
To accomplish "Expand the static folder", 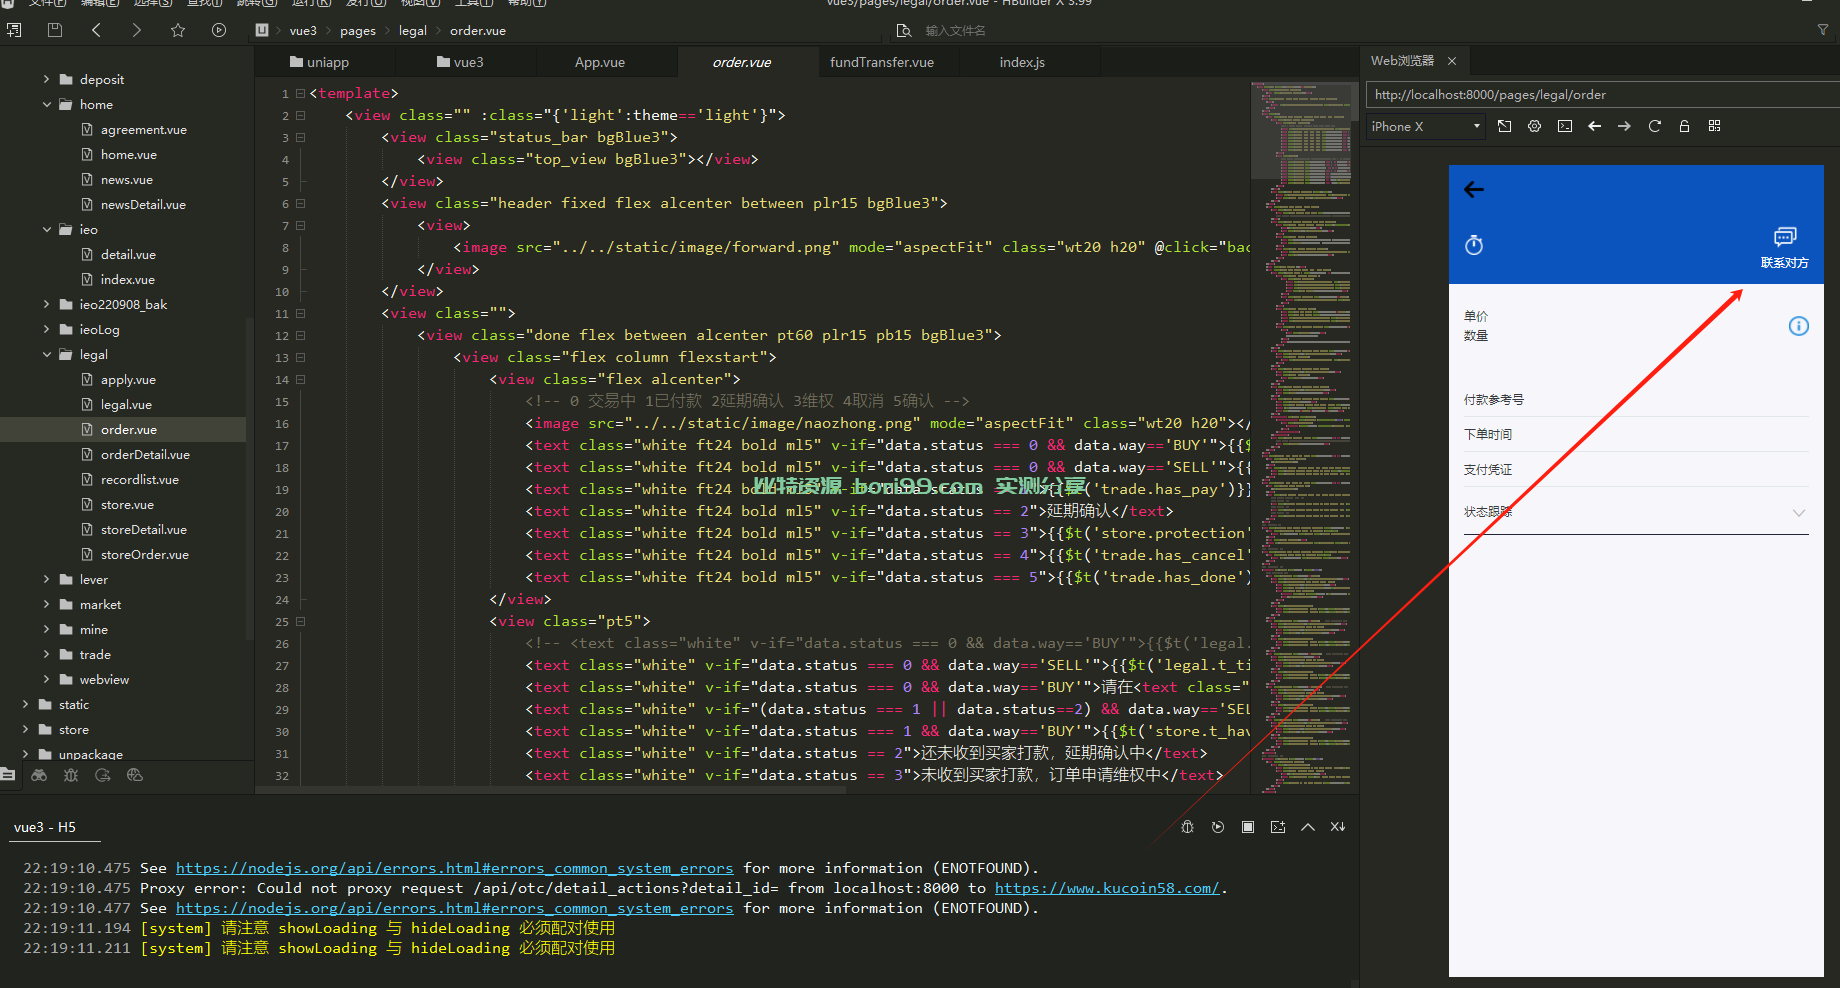I will (25, 704).
